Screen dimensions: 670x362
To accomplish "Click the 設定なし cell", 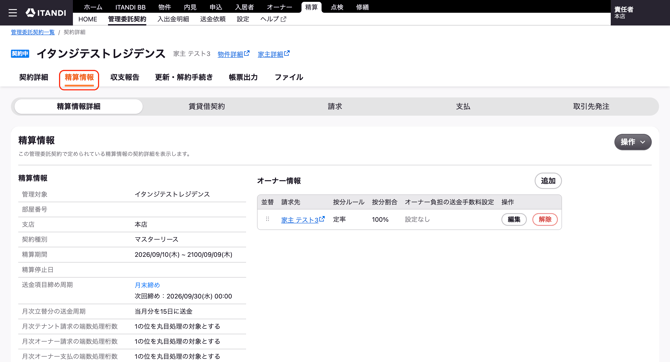I will coord(417,219).
